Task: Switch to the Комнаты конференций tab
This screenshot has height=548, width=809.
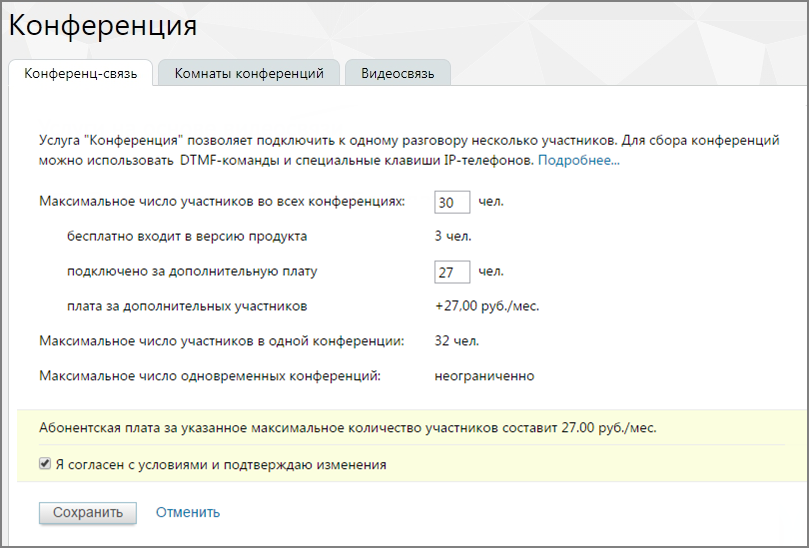Action: [x=249, y=73]
